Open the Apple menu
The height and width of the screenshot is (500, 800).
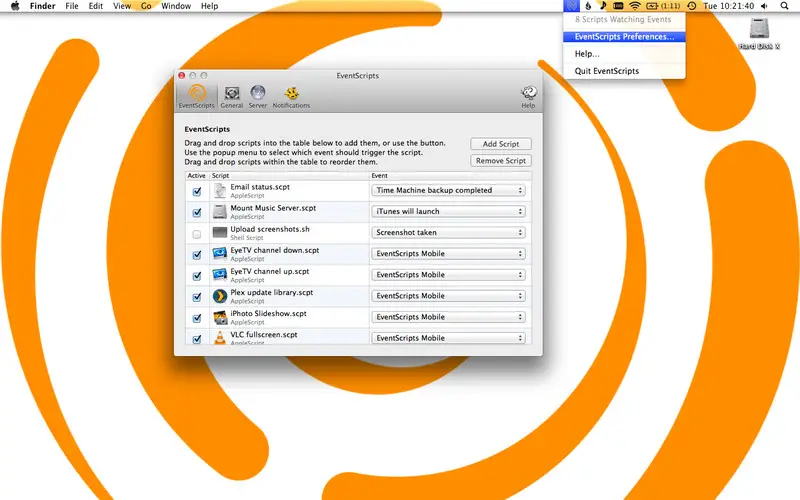(x=15, y=6)
